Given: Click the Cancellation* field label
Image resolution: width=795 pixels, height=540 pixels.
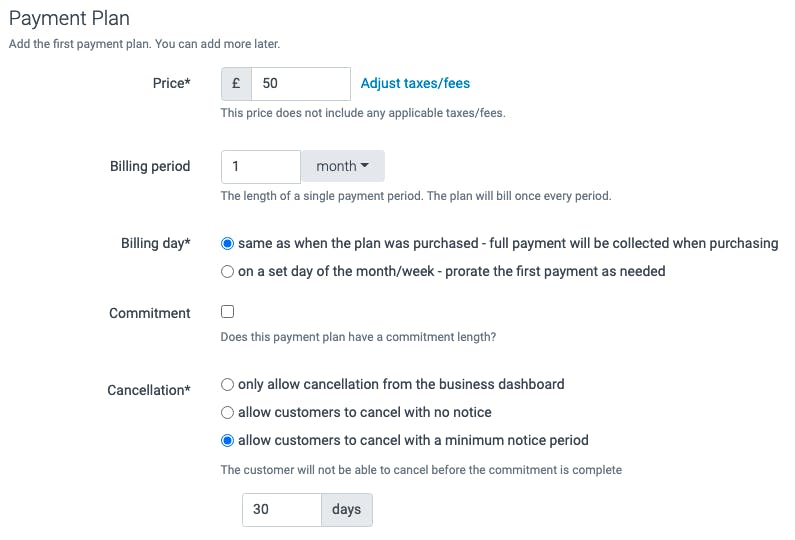Looking at the screenshot, I should [x=149, y=390].
